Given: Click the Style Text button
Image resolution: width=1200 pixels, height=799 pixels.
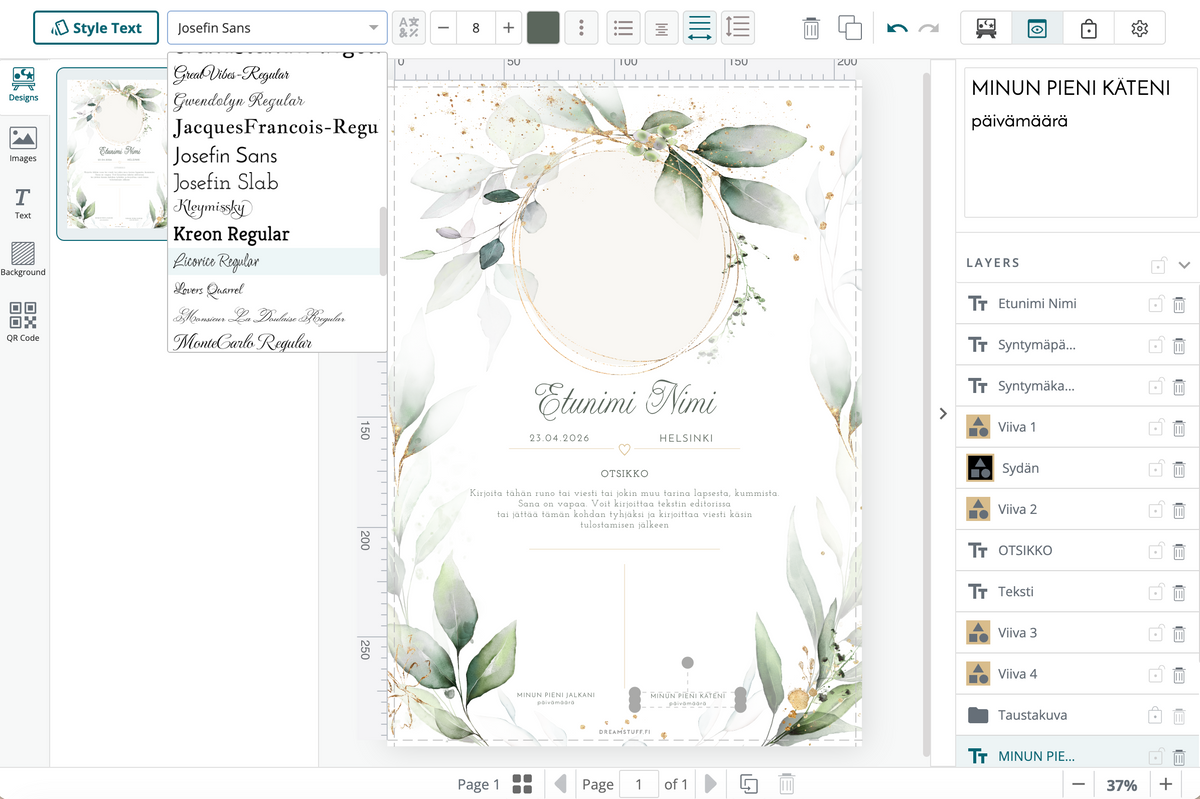Looking at the screenshot, I should click(x=96, y=28).
